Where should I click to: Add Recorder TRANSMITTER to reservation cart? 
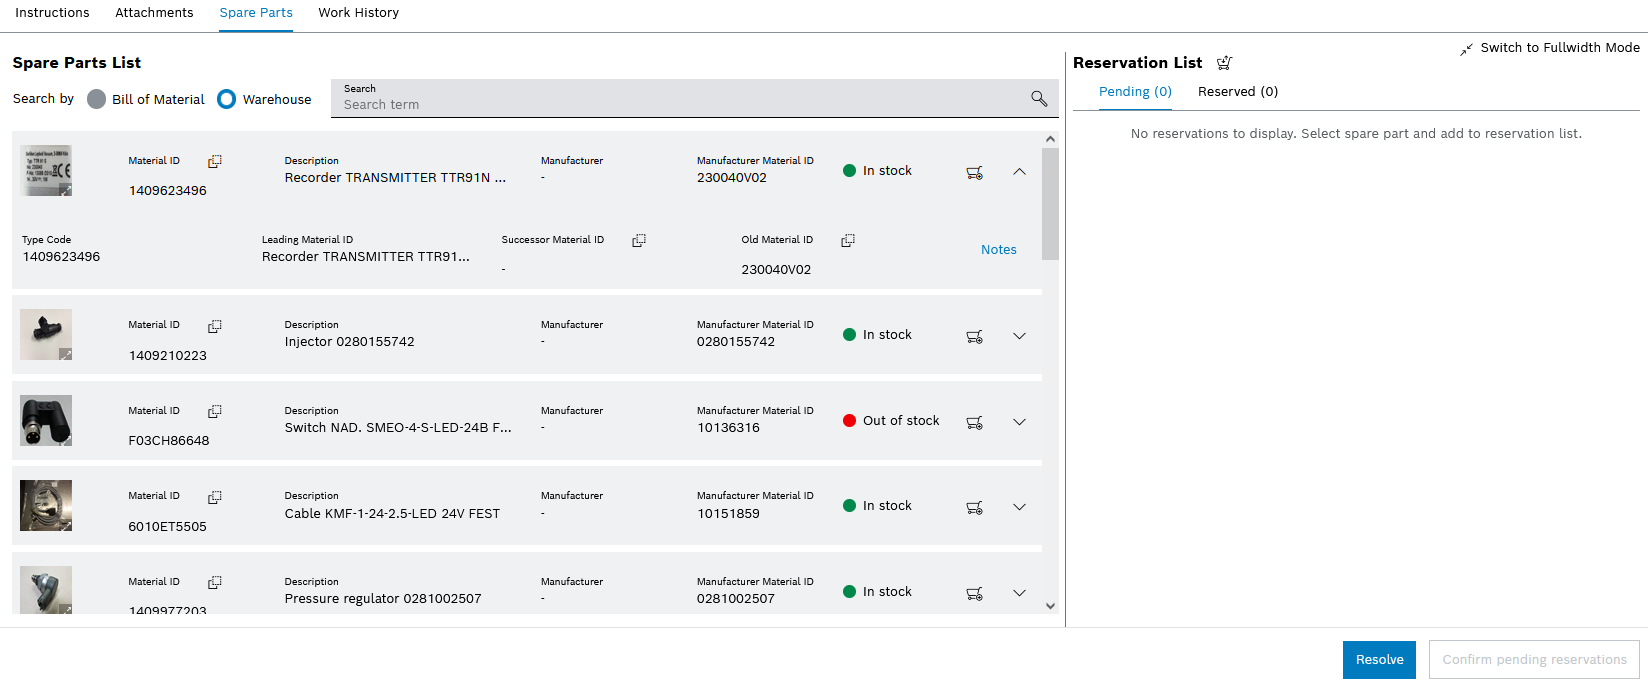(x=975, y=172)
